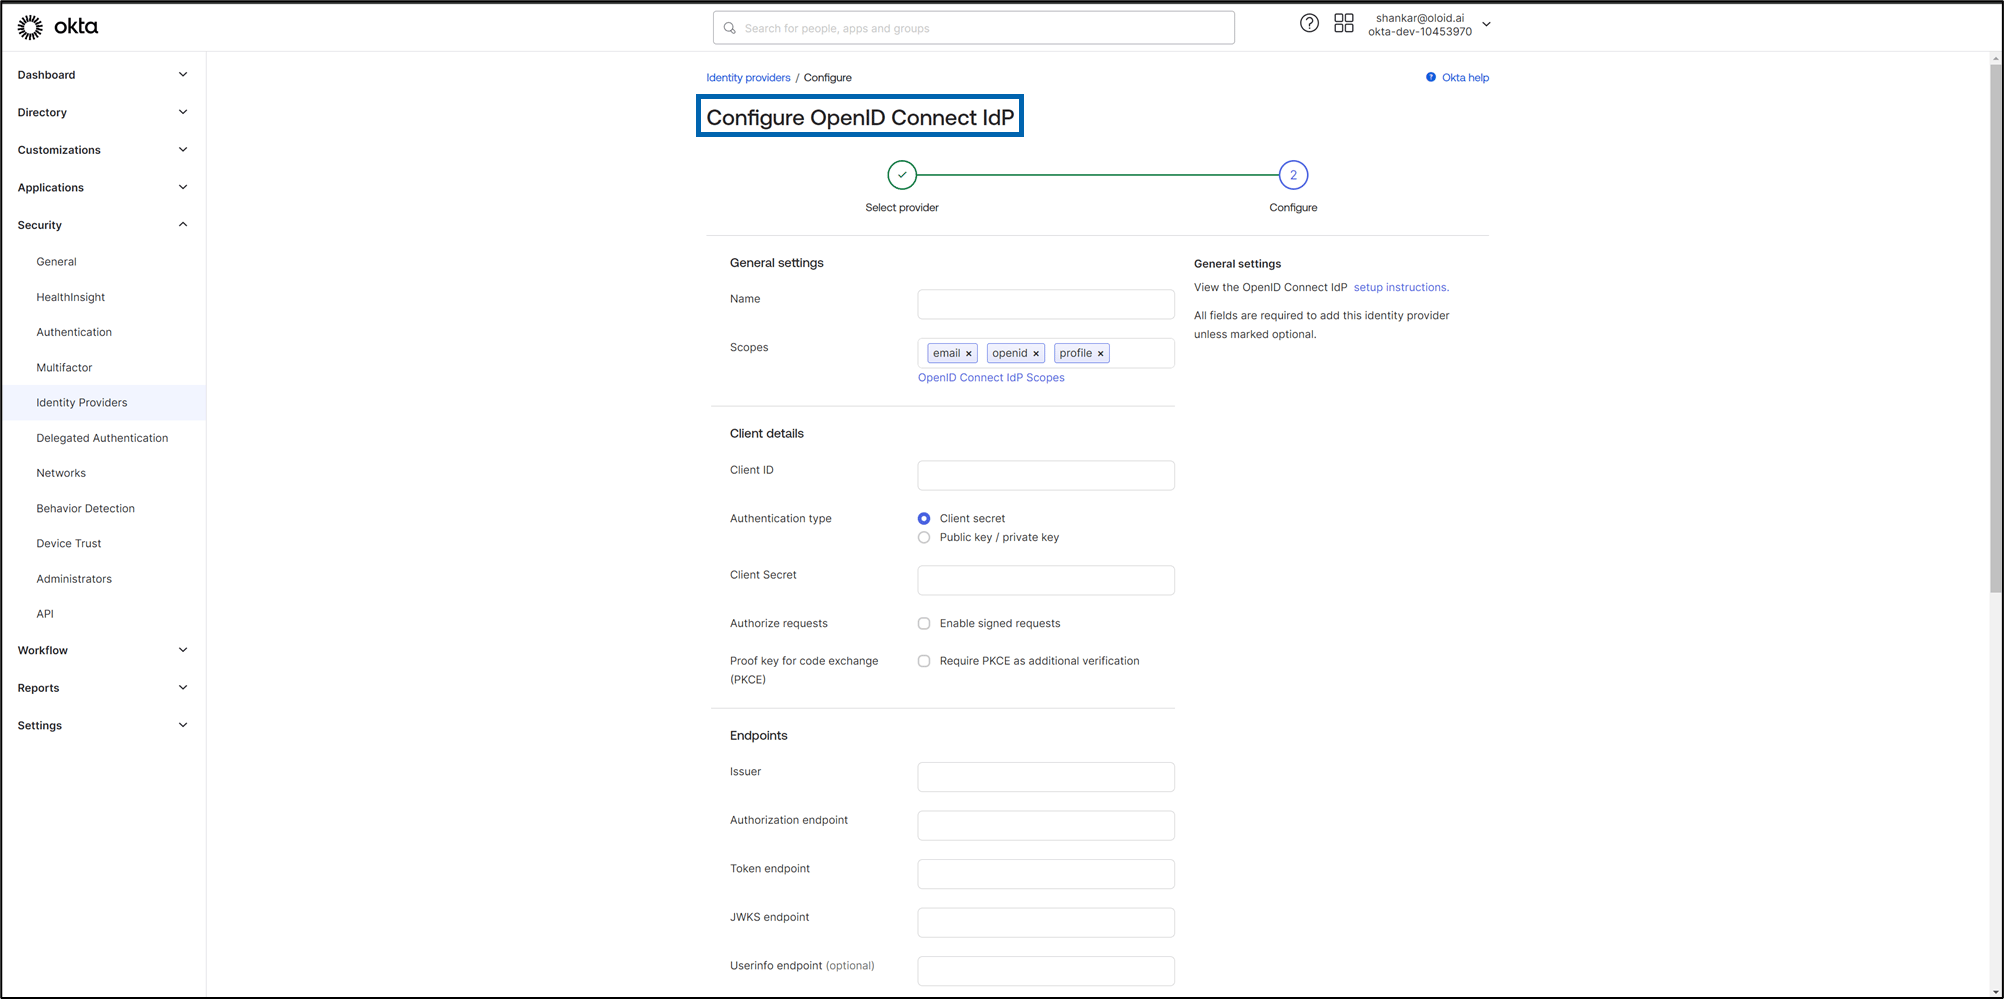Focus the Client ID field

coord(1046,475)
